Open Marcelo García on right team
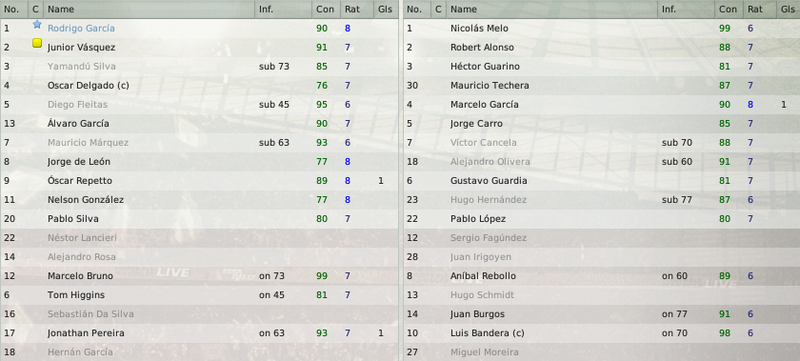Screen dimensions: 800x361 point(484,105)
